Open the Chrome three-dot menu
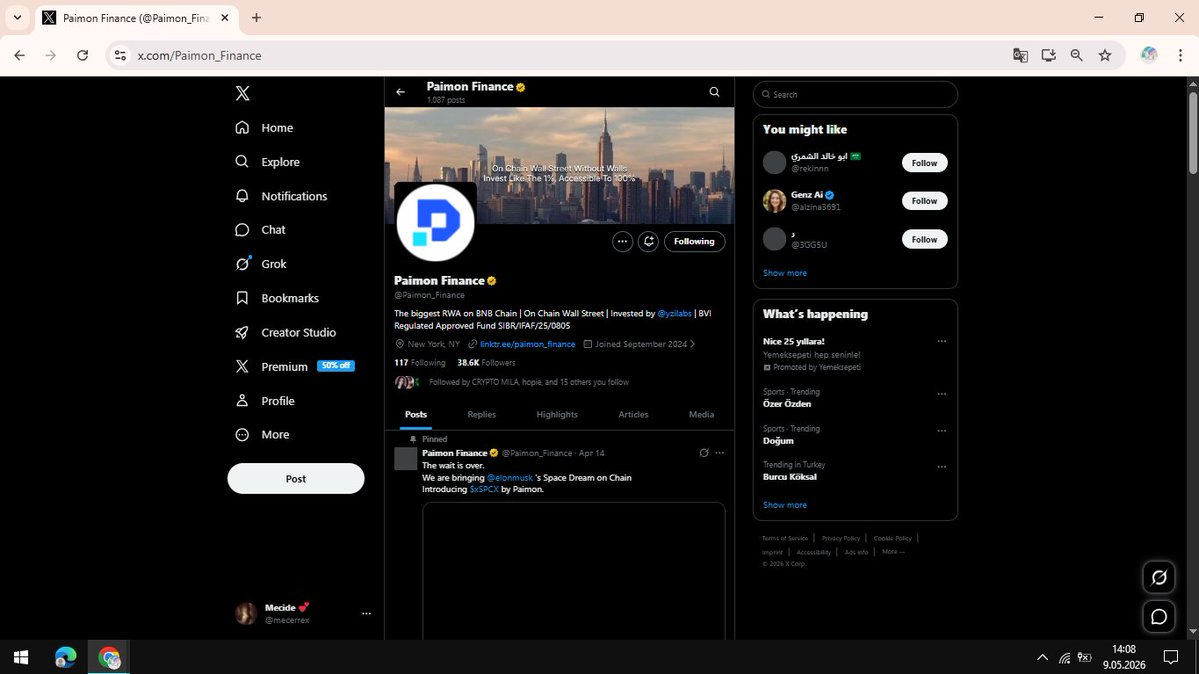Viewport: 1199px width, 674px height. coord(1181,55)
